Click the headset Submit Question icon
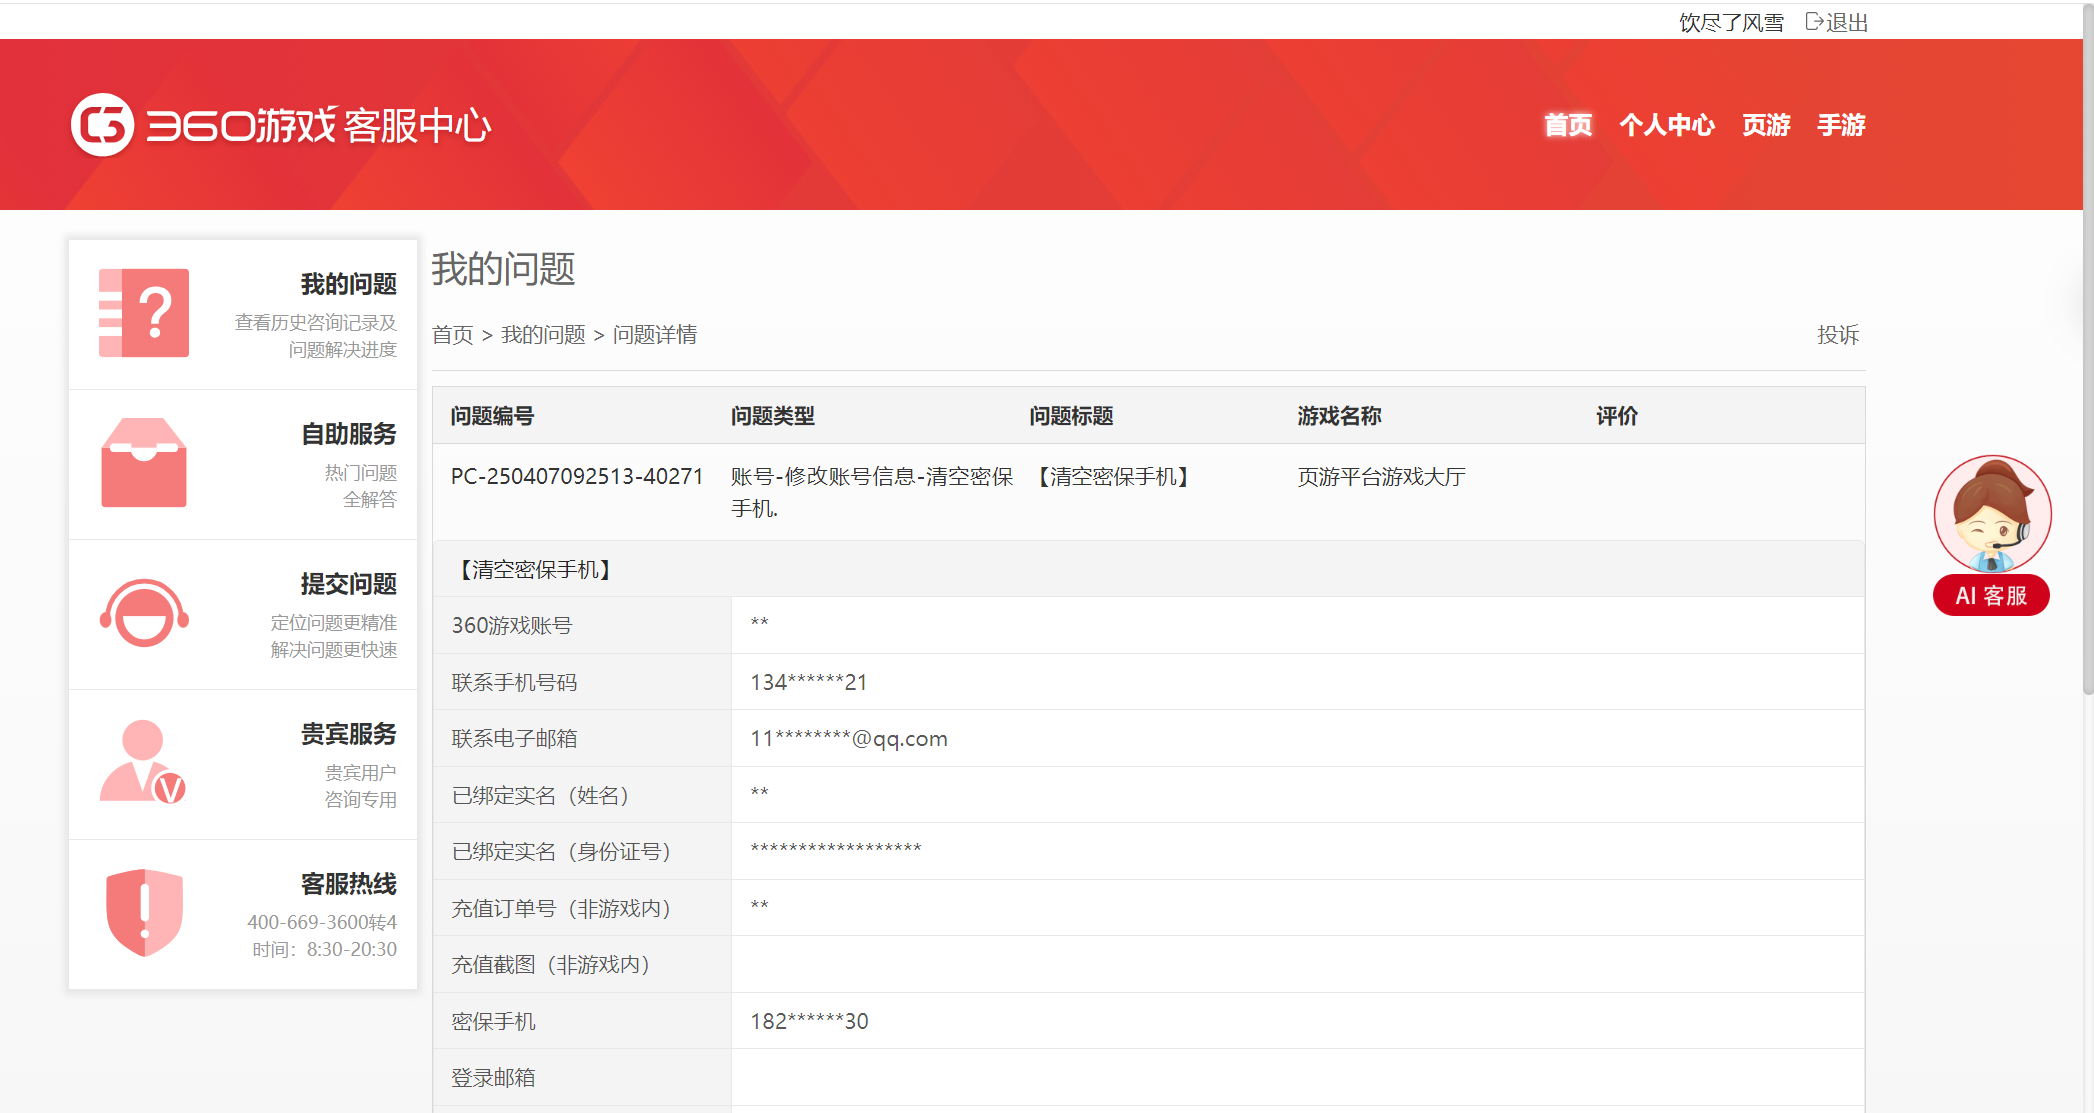The width and height of the screenshot is (2094, 1113). point(144,613)
